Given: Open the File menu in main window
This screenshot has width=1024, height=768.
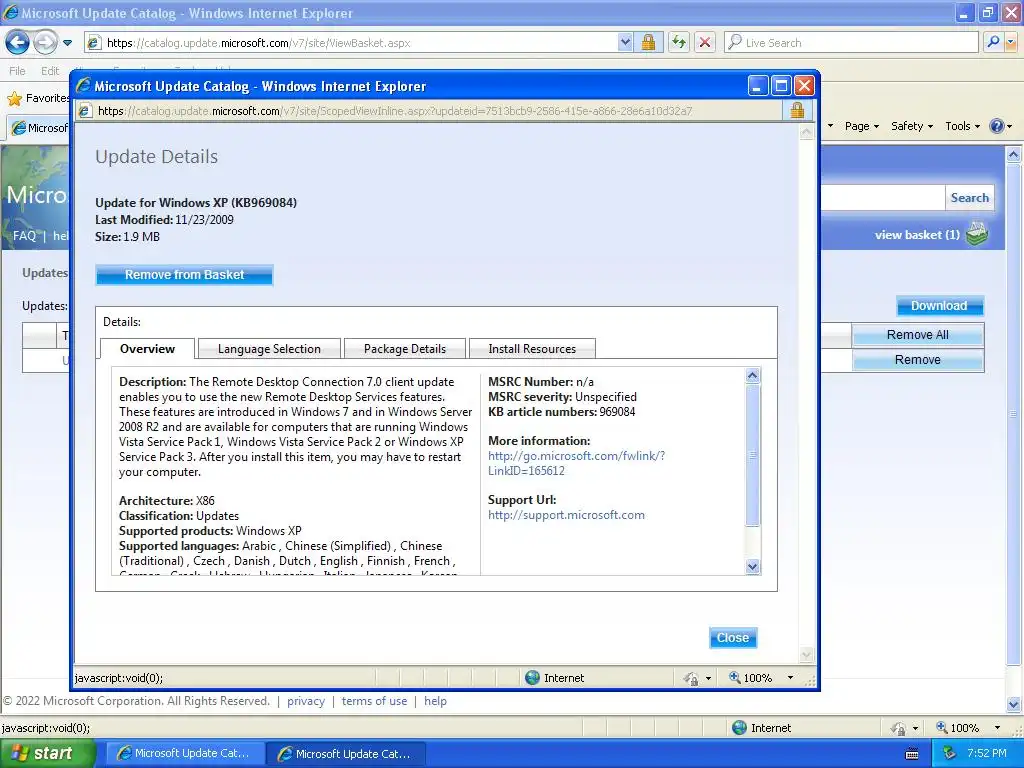Looking at the screenshot, I should coord(18,71).
